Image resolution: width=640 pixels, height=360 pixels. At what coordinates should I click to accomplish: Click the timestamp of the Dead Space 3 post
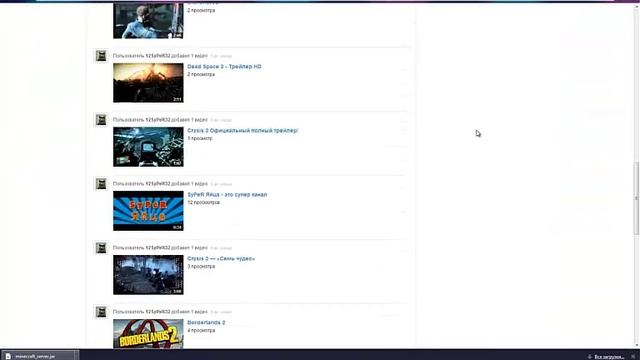(x=221, y=56)
